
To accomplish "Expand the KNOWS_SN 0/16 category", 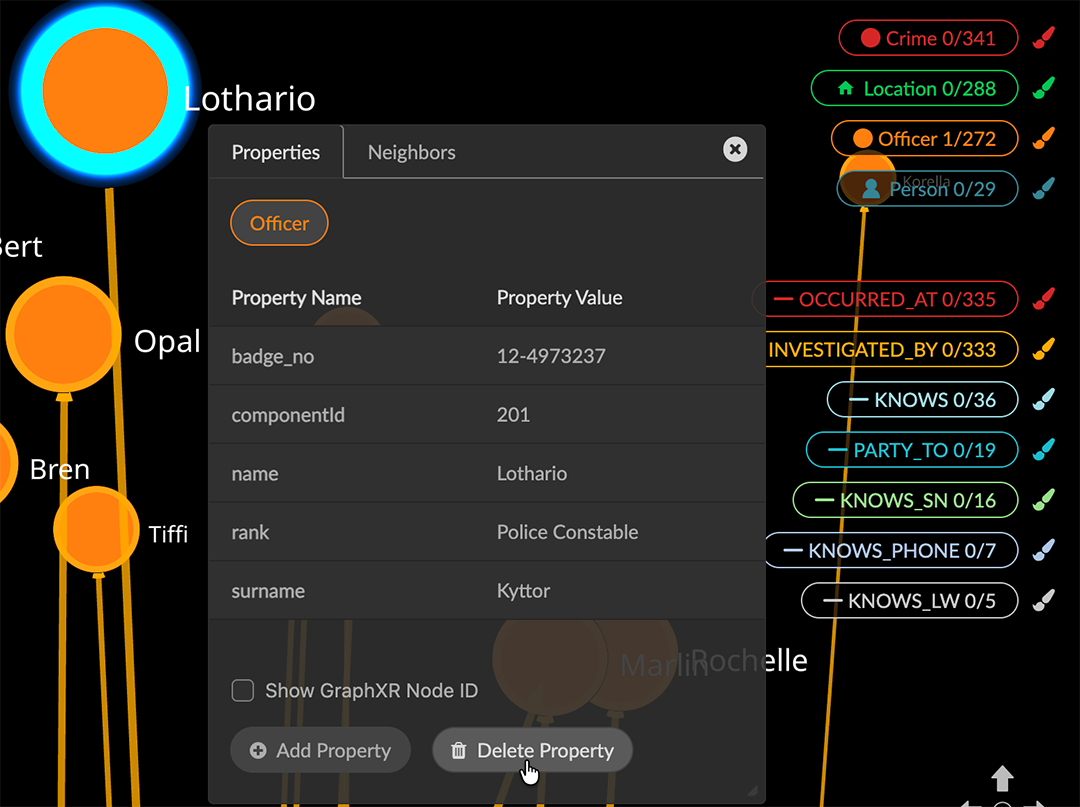I will point(905,500).
